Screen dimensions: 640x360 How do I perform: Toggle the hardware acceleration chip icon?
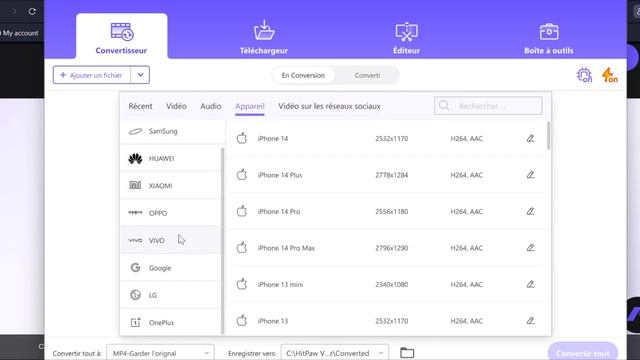coord(584,75)
